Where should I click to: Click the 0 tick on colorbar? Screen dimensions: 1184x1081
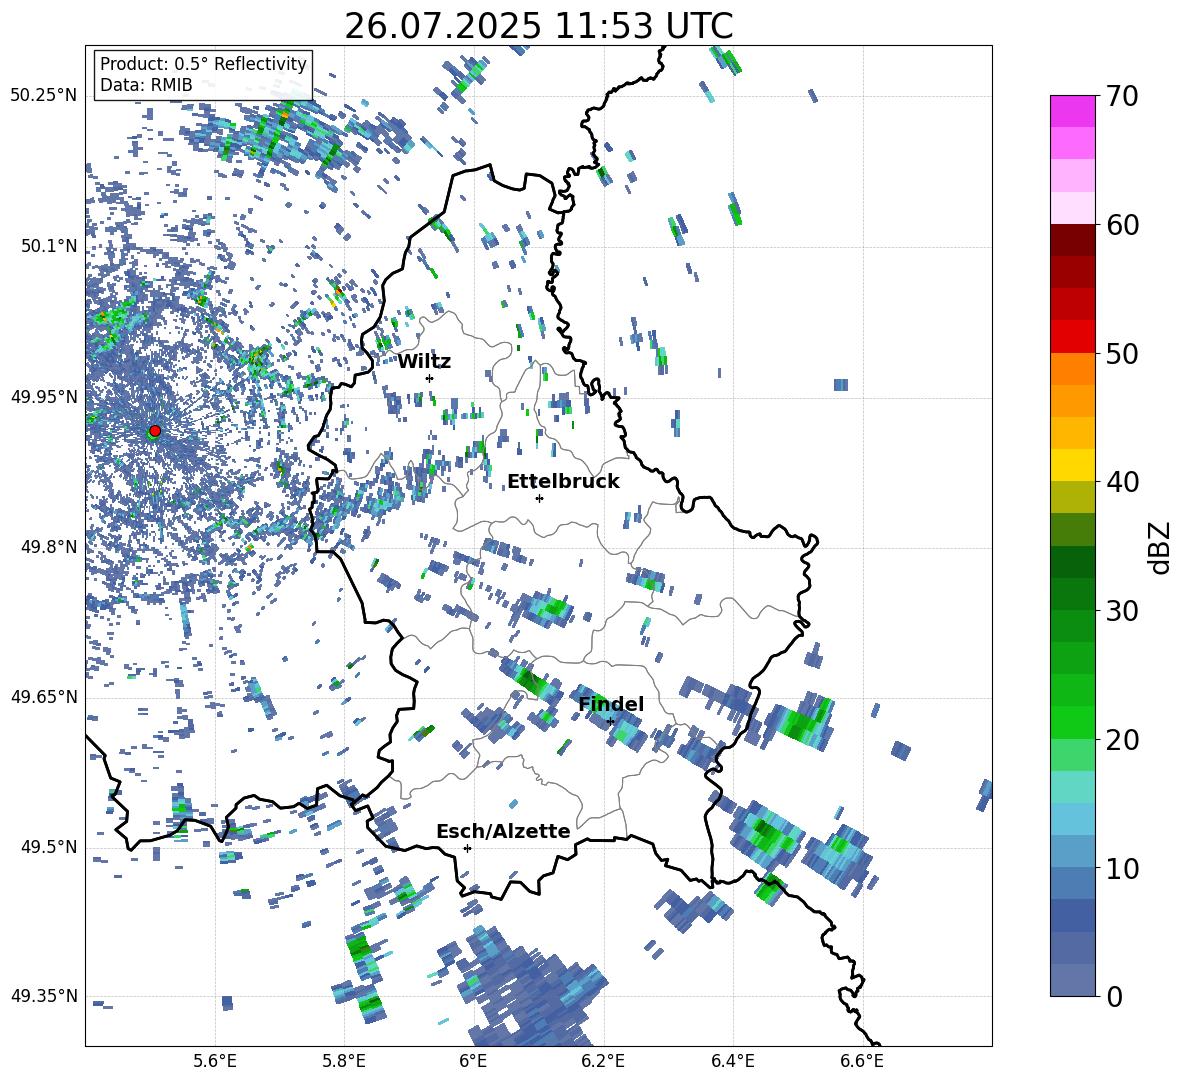pyautogui.click(x=1114, y=996)
